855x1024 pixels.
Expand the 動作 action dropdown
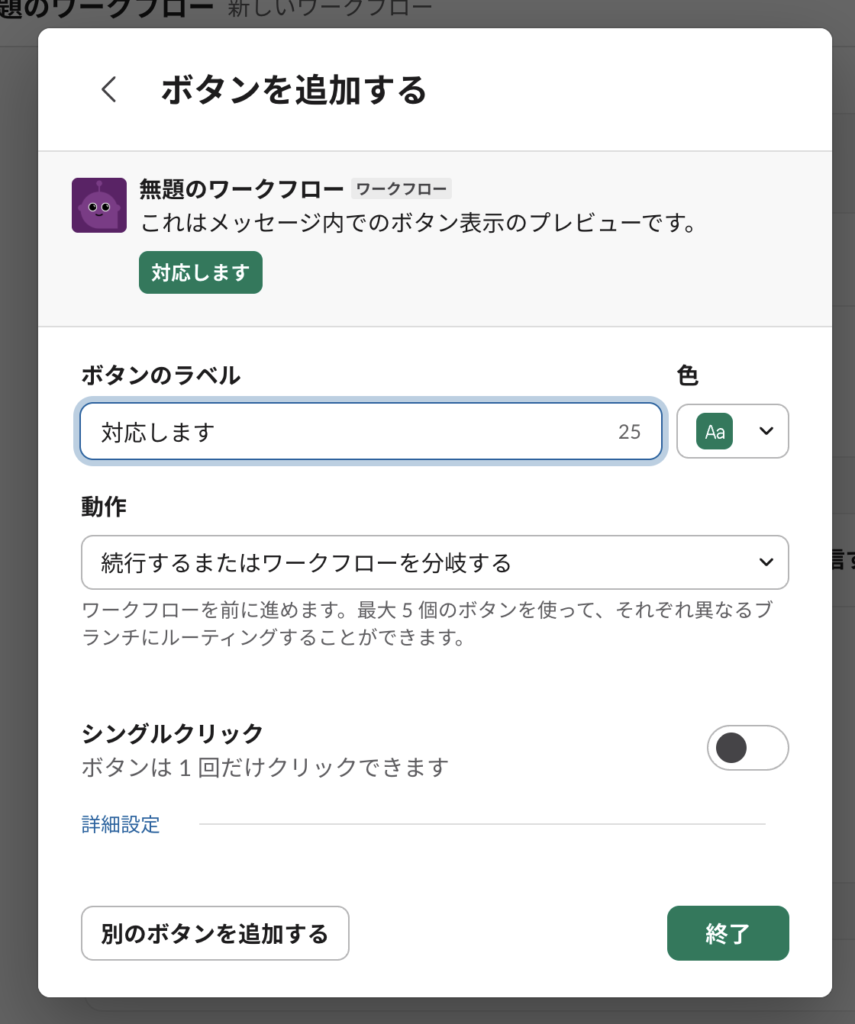click(x=434, y=563)
